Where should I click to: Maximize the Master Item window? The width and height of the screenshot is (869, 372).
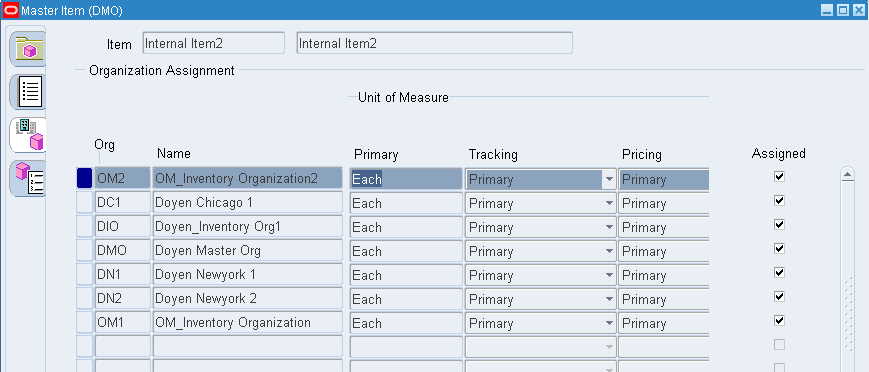[843, 10]
